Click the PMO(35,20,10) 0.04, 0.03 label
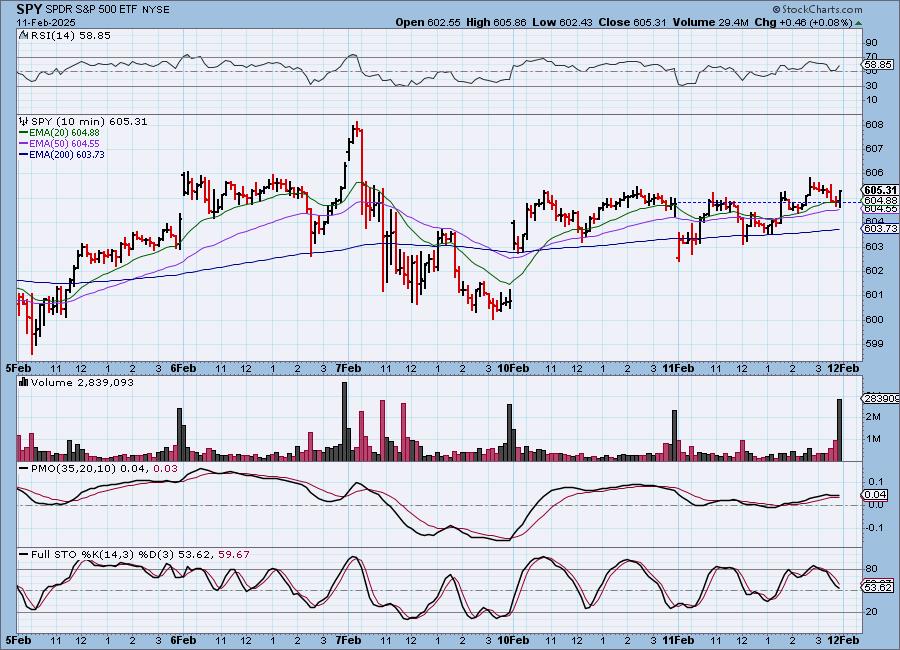 point(104,469)
